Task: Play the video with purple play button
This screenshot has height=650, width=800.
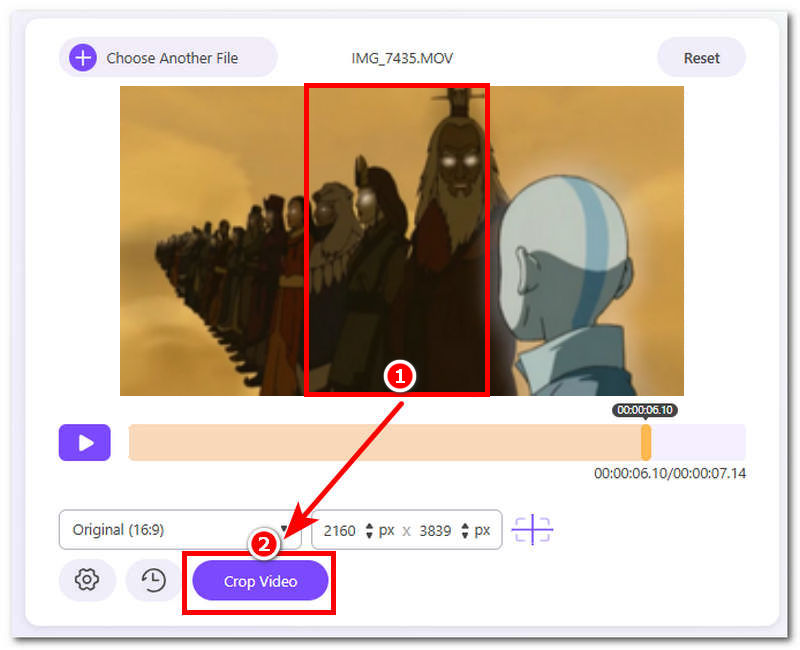Action: [85, 442]
